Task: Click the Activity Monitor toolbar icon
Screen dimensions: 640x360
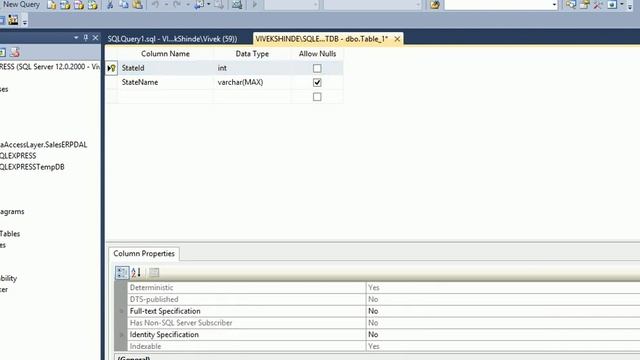Action: (237, 5)
